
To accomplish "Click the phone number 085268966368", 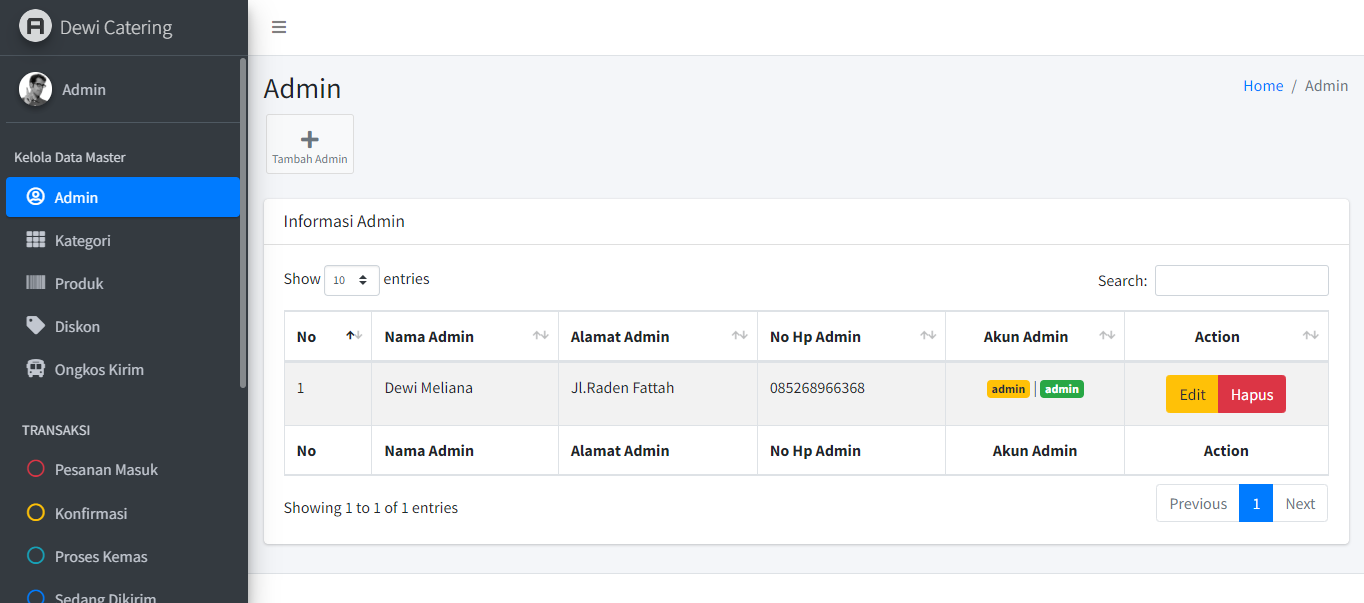I will click(817, 388).
